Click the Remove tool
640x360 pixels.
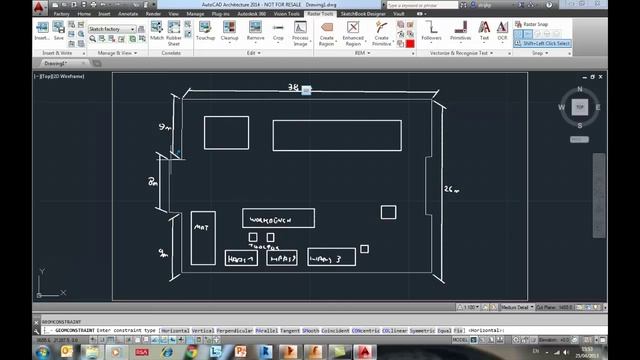click(256, 32)
